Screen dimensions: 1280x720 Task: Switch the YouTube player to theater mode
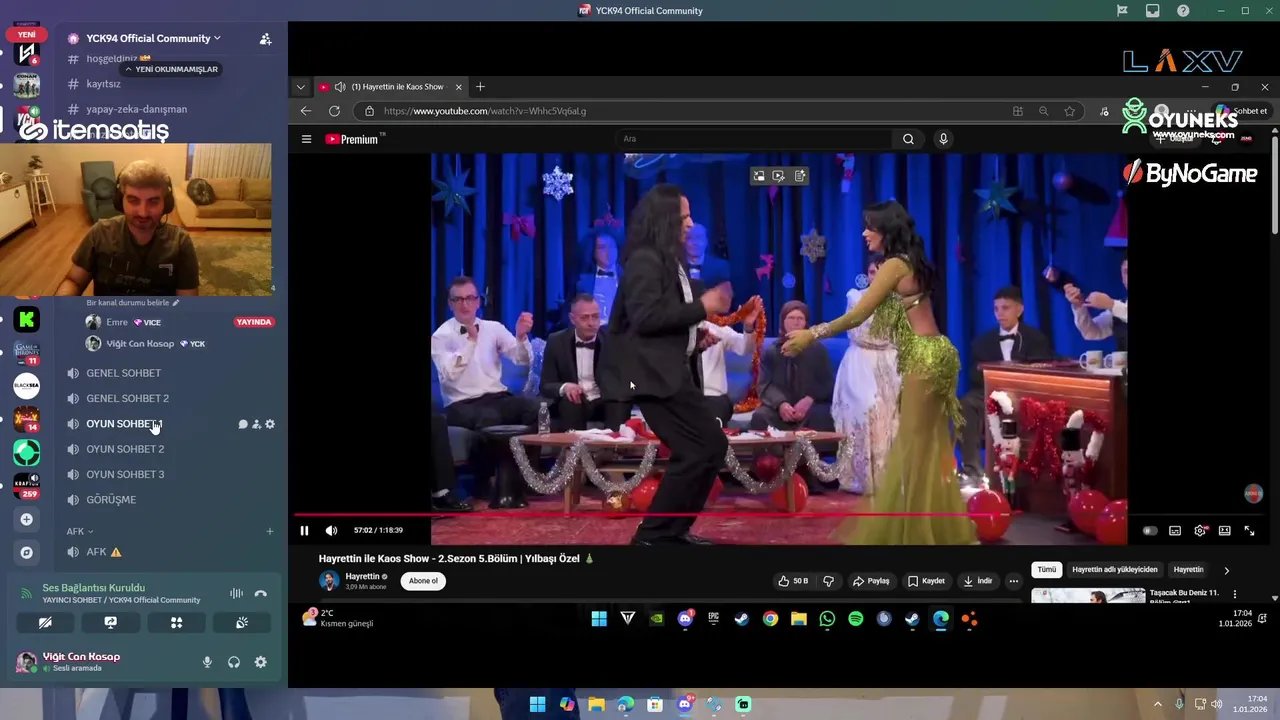pos(1224,531)
